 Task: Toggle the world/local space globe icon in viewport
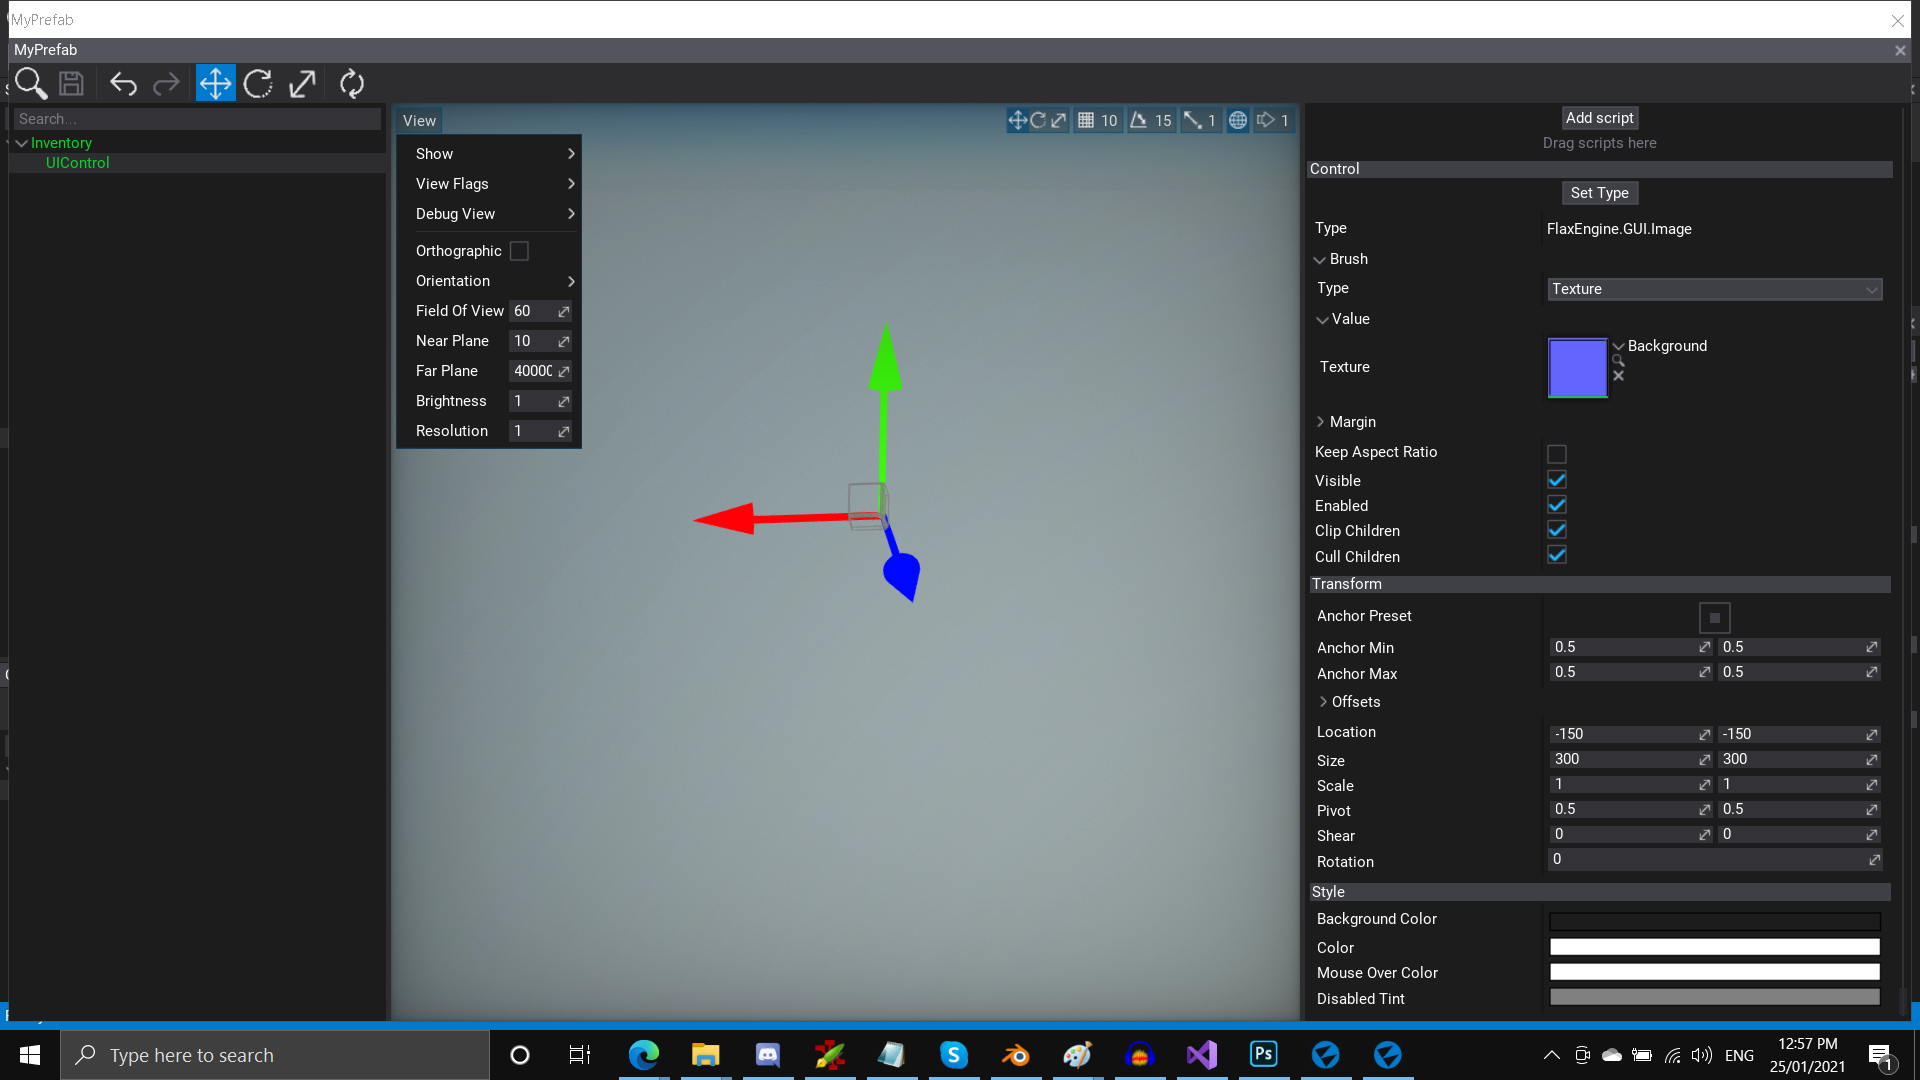1237,120
